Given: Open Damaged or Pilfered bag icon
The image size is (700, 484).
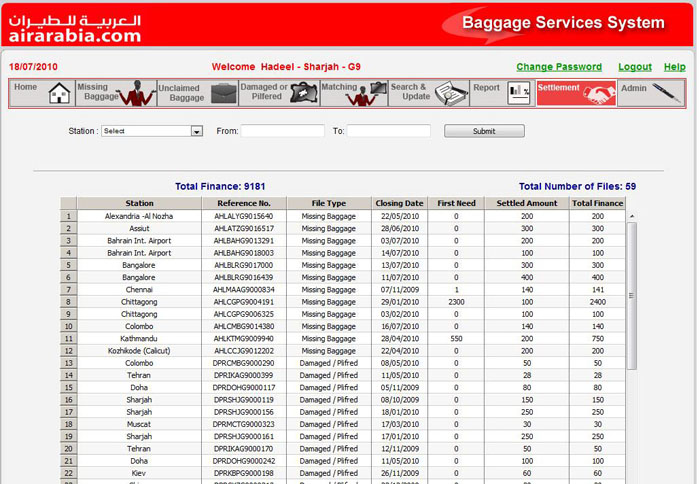Looking at the screenshot, I should (x=301, y=94).
